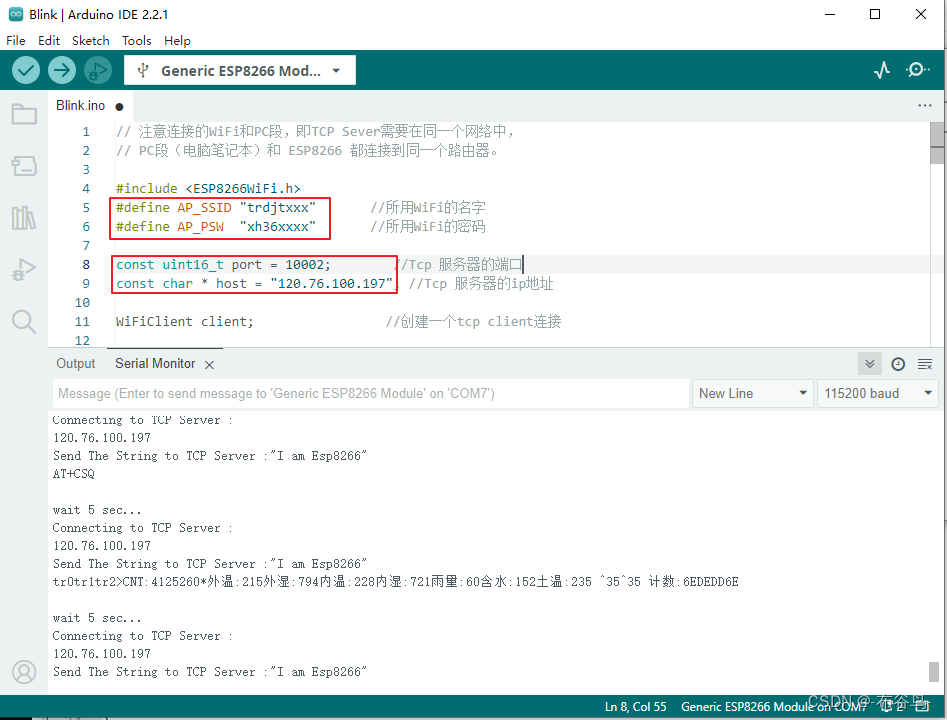
Task: Toggle timestamps in the Serial Monitor
Action: click(x=897, y=364)
